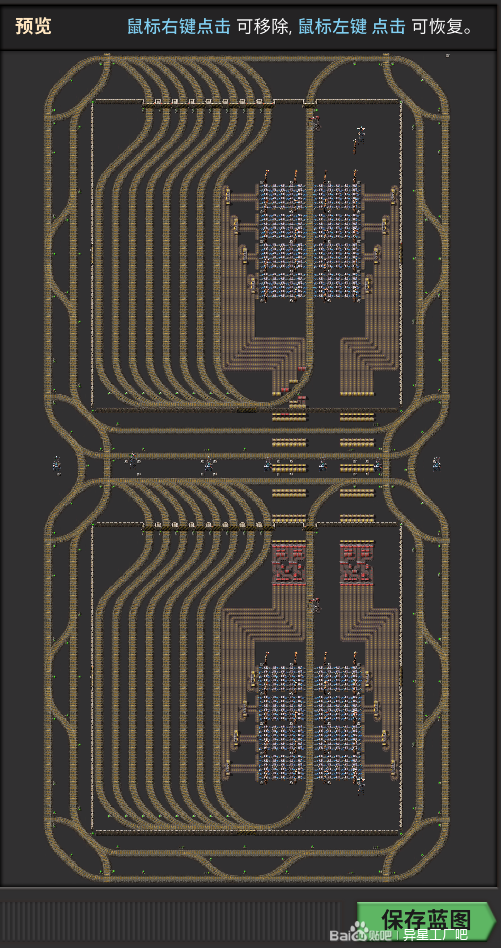Click the green 保存蓝图 button

(425, 920)
